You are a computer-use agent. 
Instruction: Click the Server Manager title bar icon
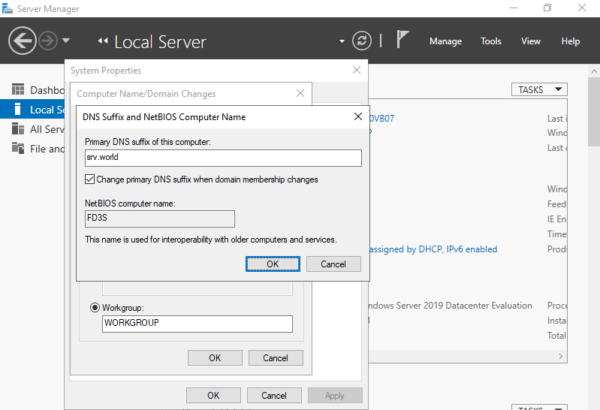coord(7,8)
